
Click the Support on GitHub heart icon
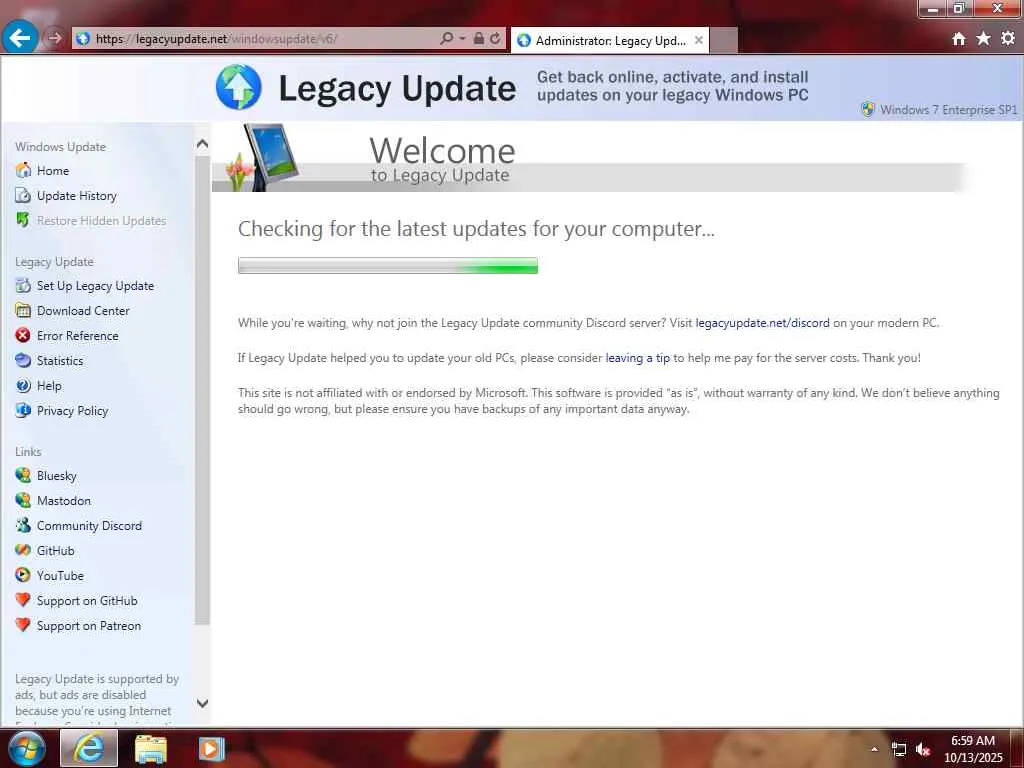[23, 600]
